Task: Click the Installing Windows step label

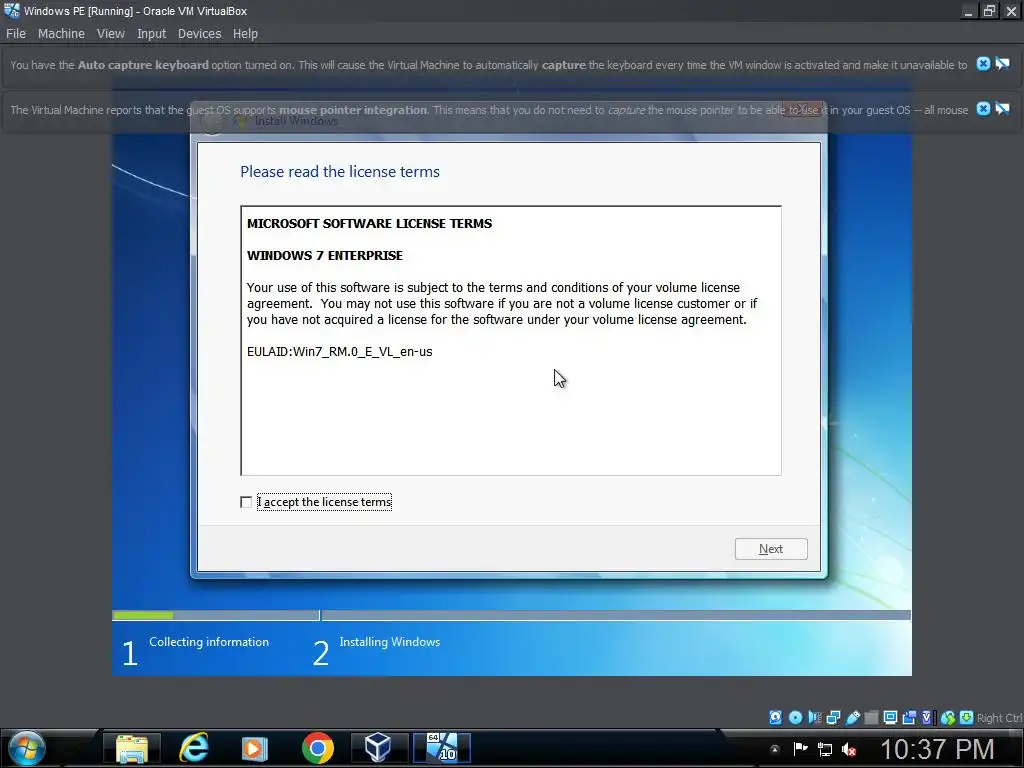Action: point(390,642)
